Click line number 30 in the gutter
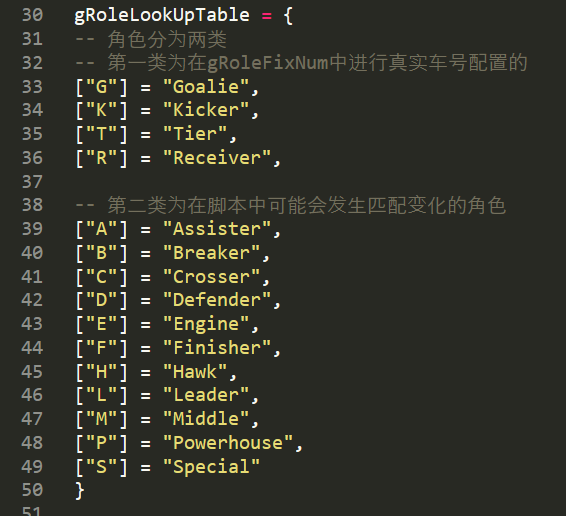 coord(32,15)
